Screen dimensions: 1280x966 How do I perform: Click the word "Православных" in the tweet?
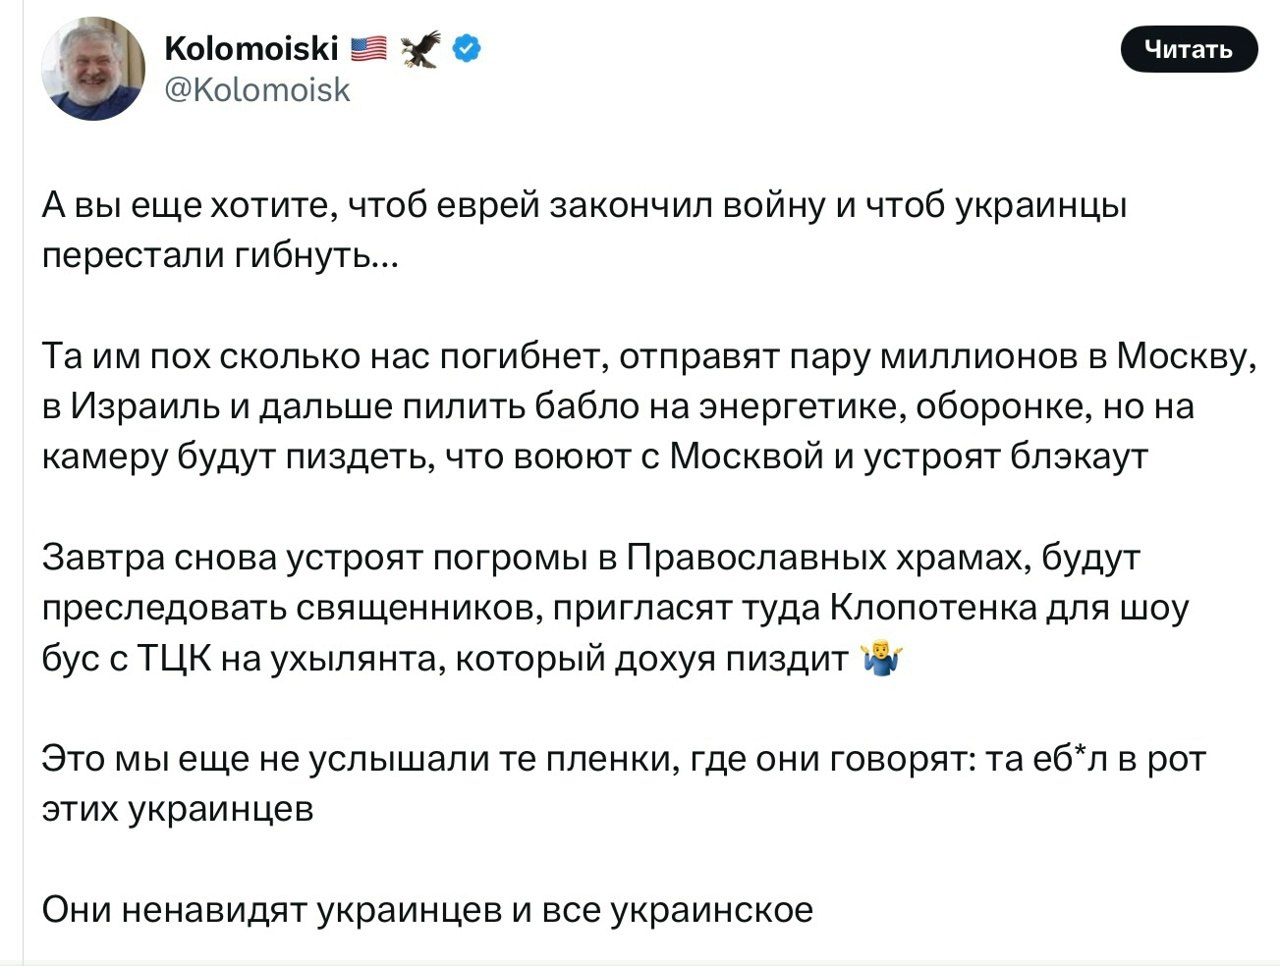click(x=752, y=557)
